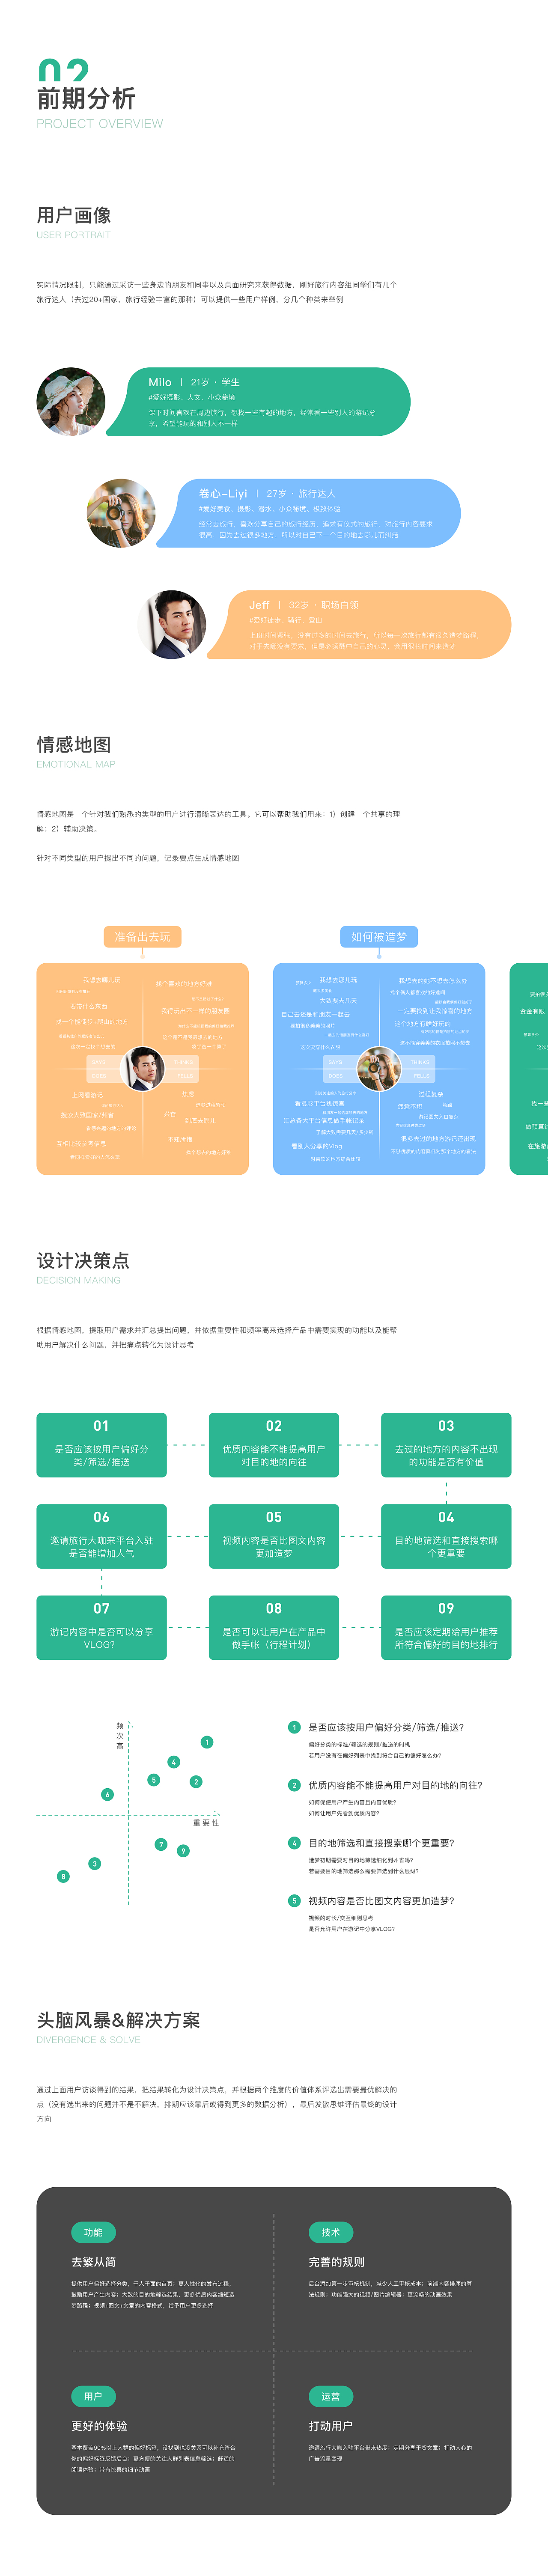548x2576 pixels.
Task: Click the 完善的规则 title
Action: [x=337, y=2262]
